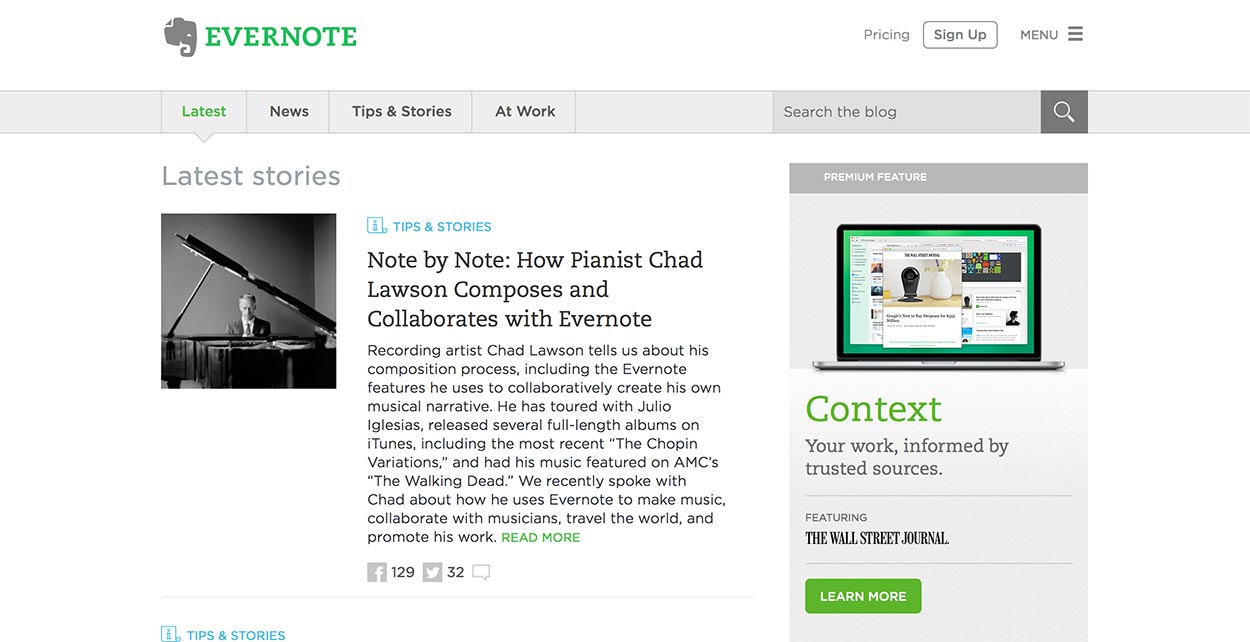Click the Twitter share count 32
Viewport: 1250px width, 642px height.
click(x=456, y=573)
